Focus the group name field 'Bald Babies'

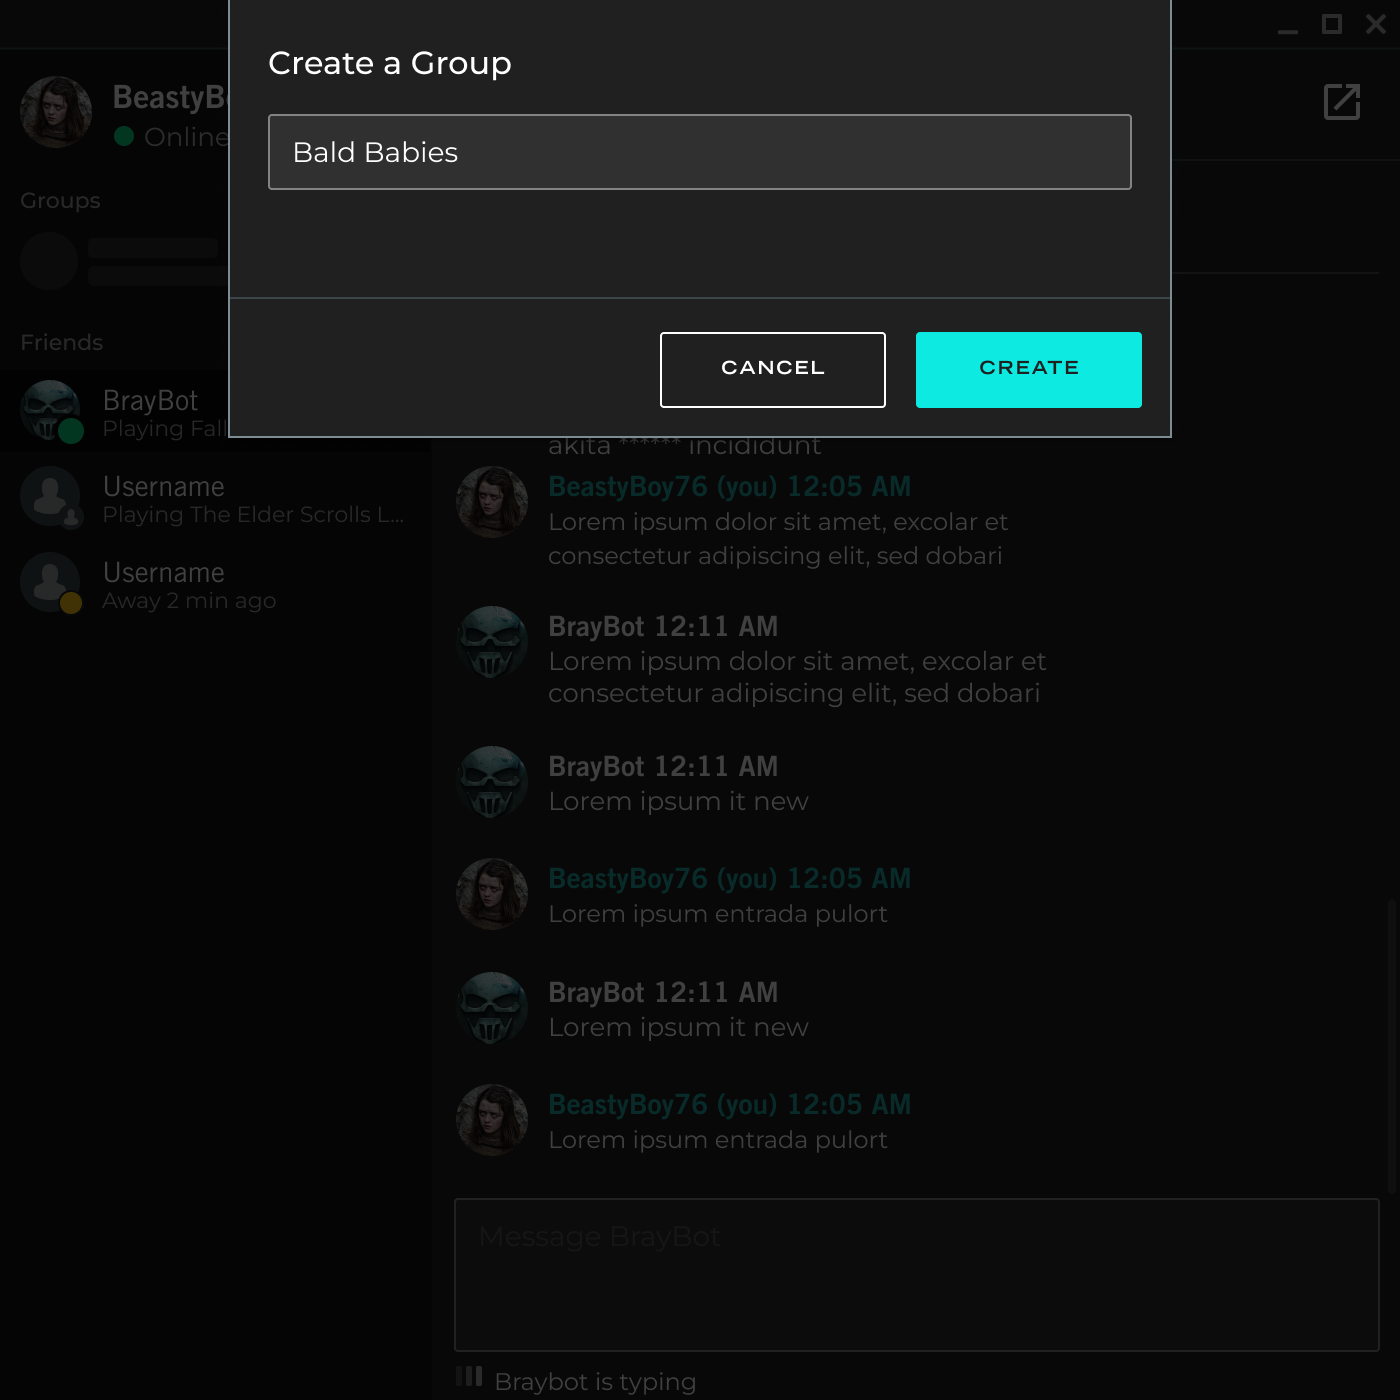coord(699,152)
